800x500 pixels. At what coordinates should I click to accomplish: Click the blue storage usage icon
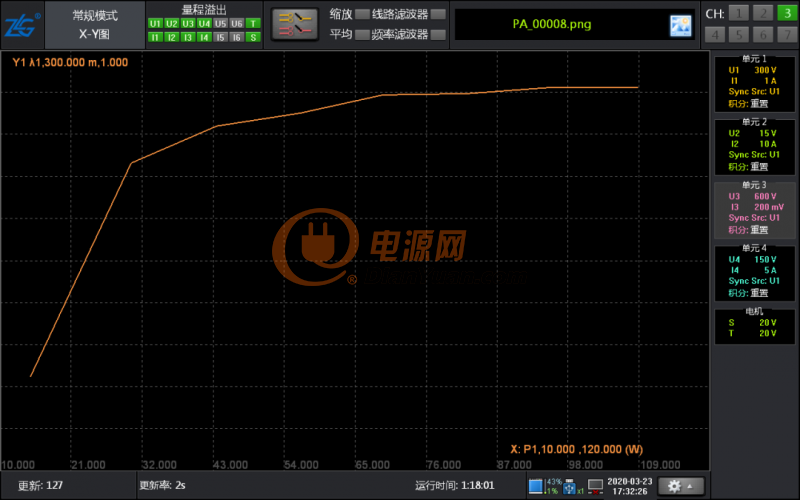(x=535, y=486)
